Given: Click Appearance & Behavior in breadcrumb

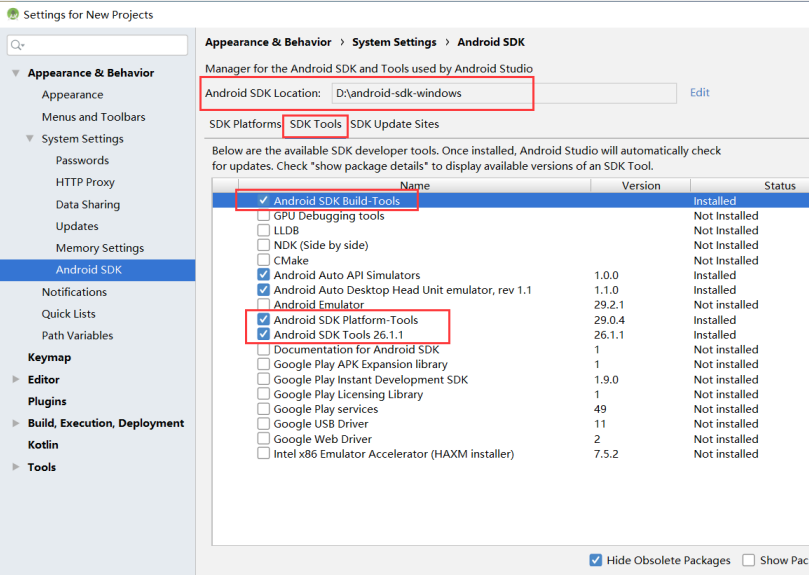Looking at the screenshot, I should pos(268,42).
